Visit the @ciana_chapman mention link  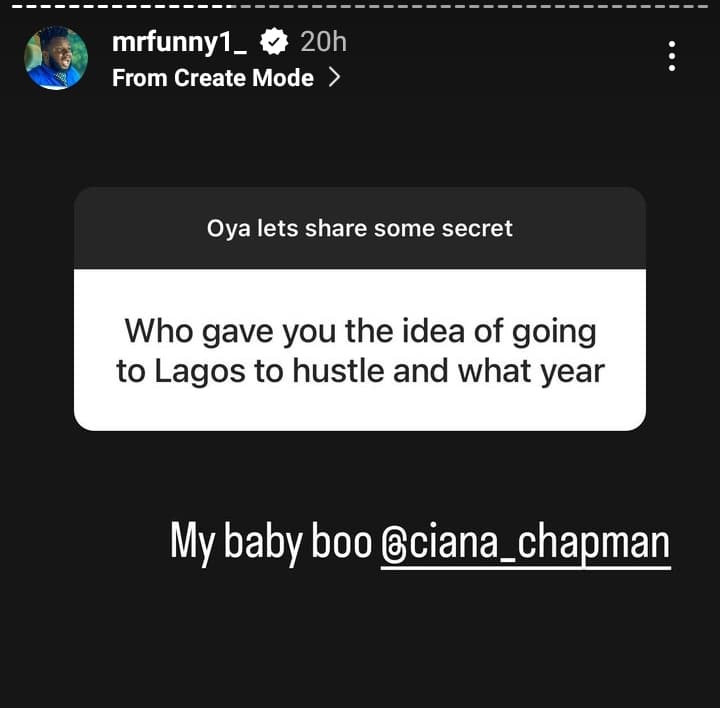tap(526, 543)
